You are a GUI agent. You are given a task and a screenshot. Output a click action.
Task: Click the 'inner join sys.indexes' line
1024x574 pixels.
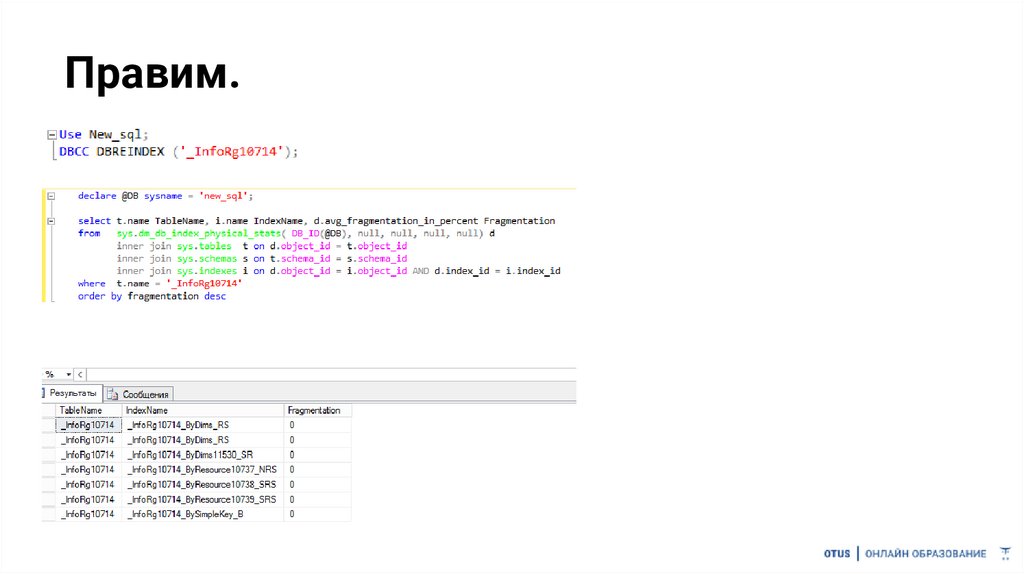[x=338, y=271]
